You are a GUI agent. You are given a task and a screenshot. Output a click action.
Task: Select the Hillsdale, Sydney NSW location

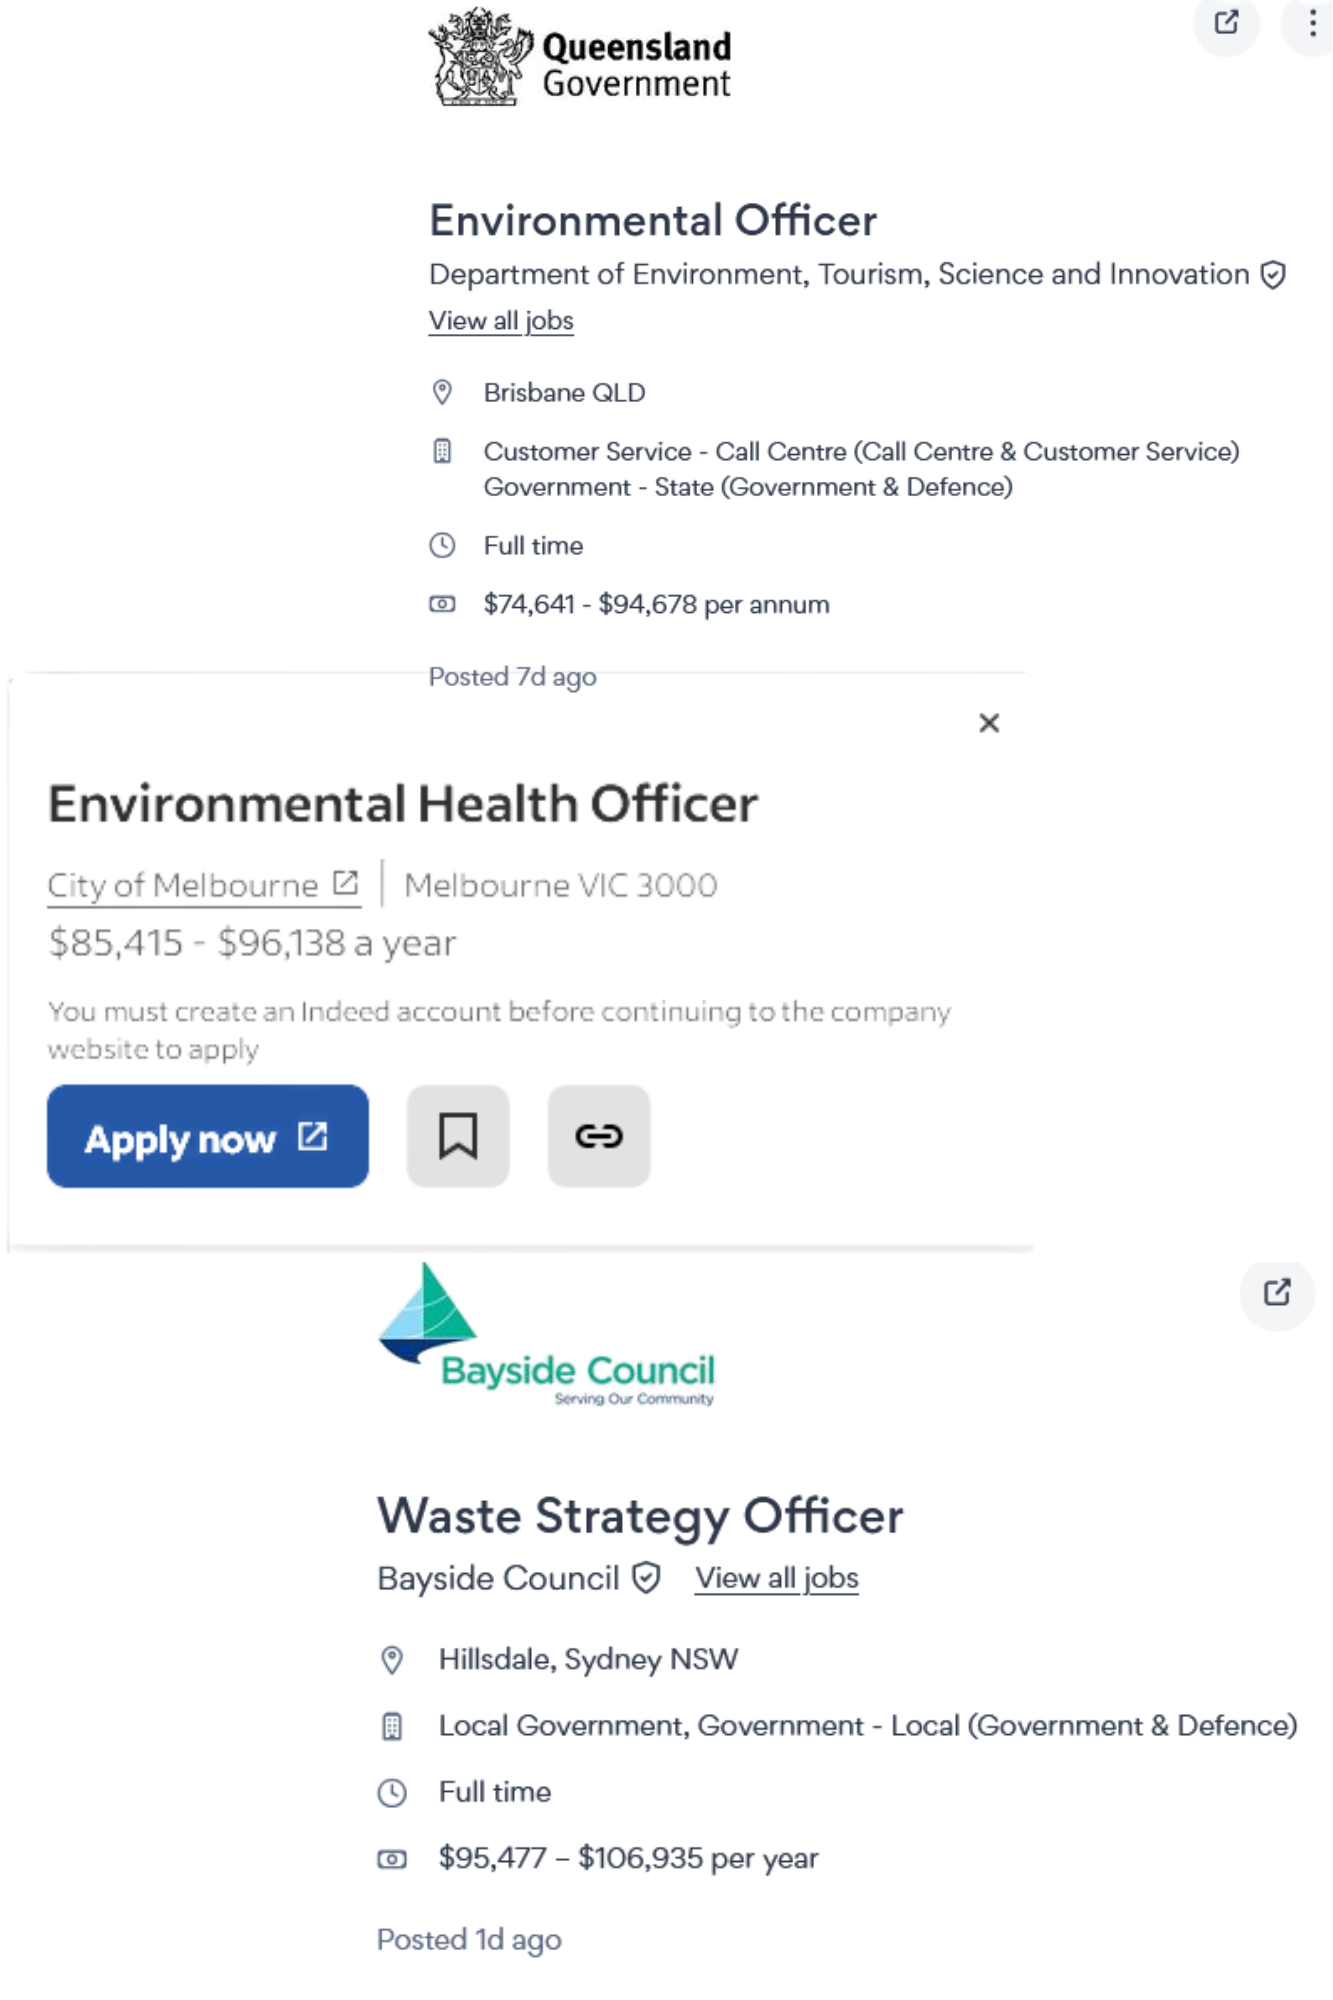(x=588, y=1660)
